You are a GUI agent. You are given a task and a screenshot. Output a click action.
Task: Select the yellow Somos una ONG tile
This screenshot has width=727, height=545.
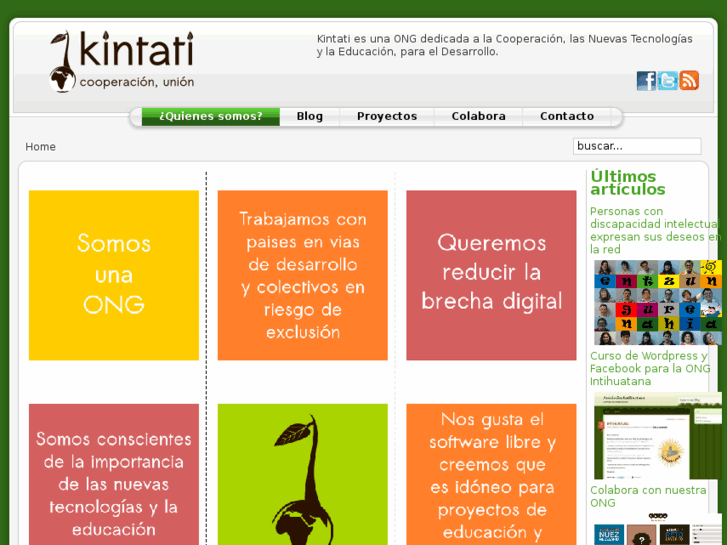114,275
